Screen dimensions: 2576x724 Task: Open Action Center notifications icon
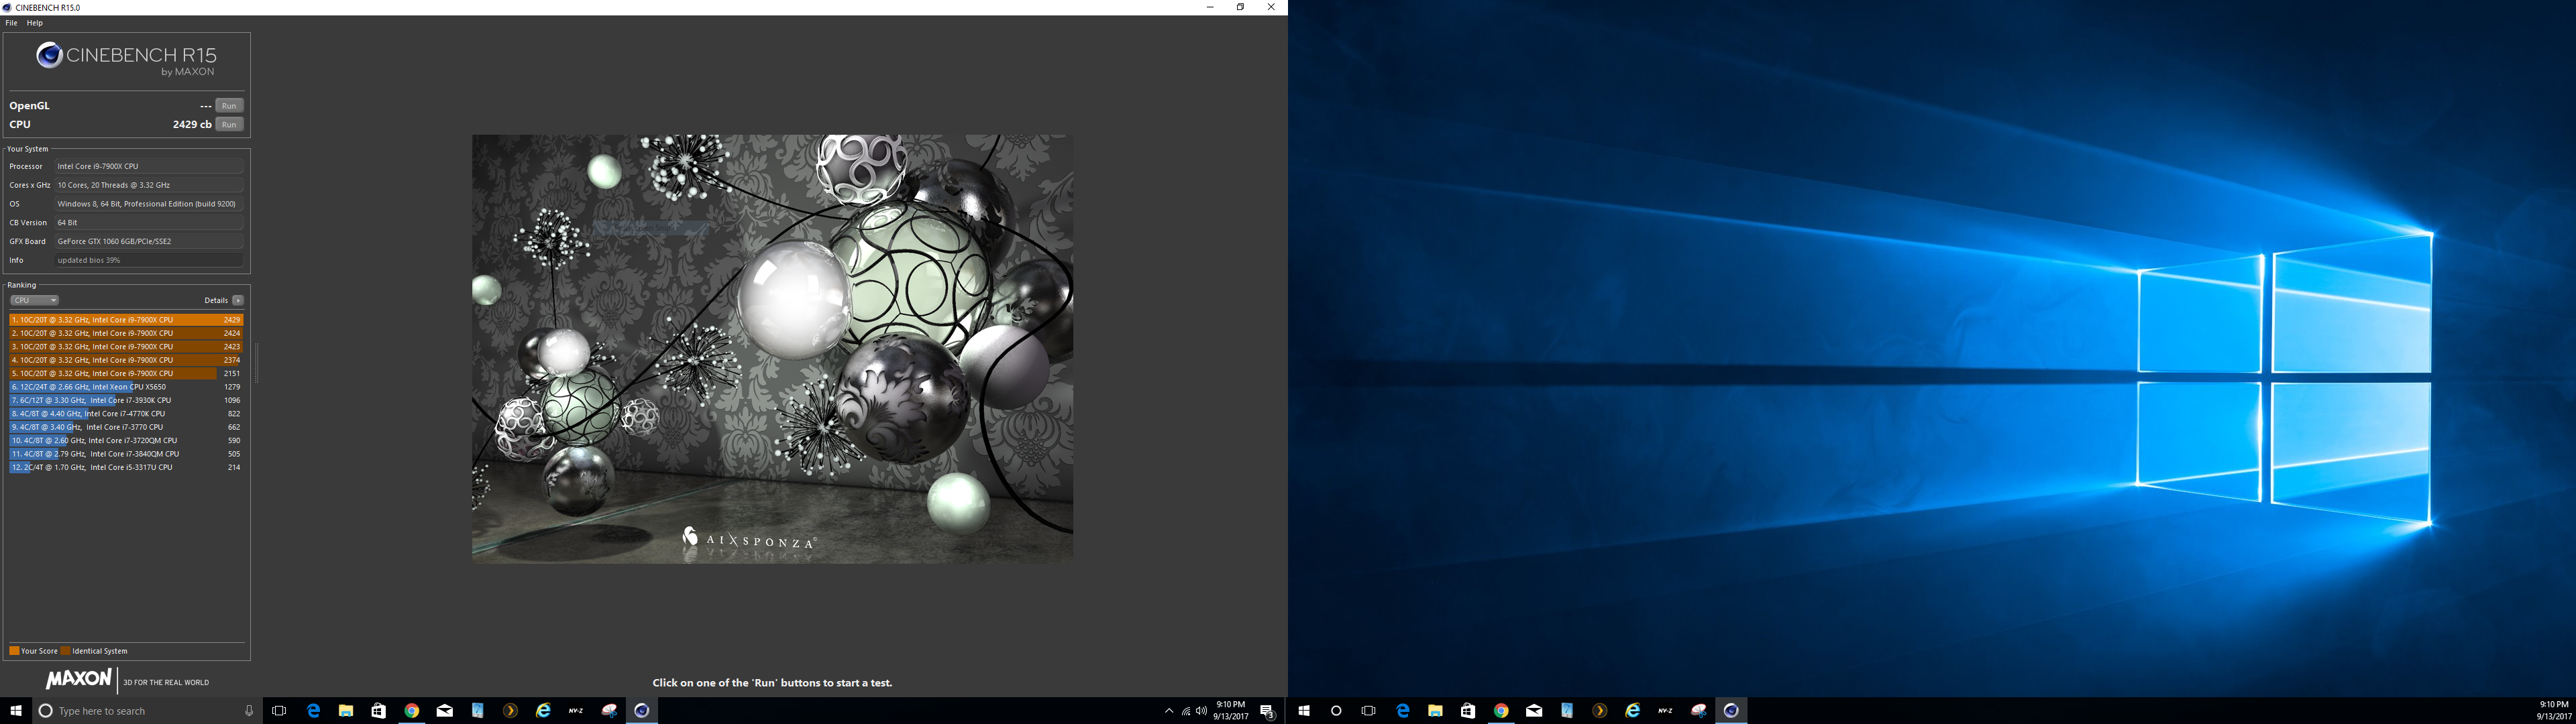1267,711
